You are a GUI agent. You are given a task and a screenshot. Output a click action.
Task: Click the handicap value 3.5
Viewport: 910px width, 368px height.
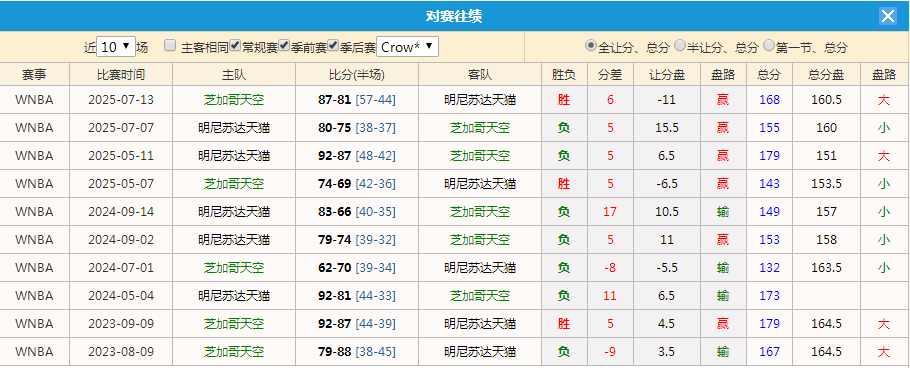667,352
